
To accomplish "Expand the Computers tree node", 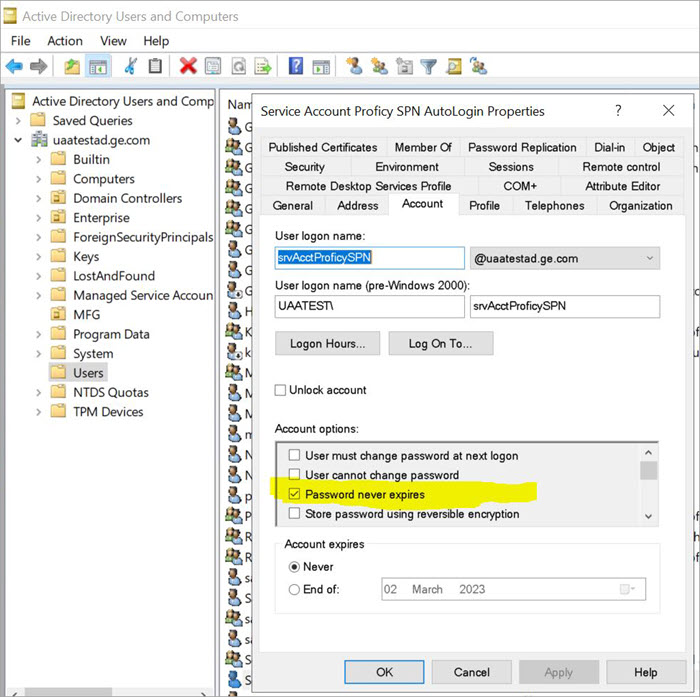I will (x=38, y=179).
